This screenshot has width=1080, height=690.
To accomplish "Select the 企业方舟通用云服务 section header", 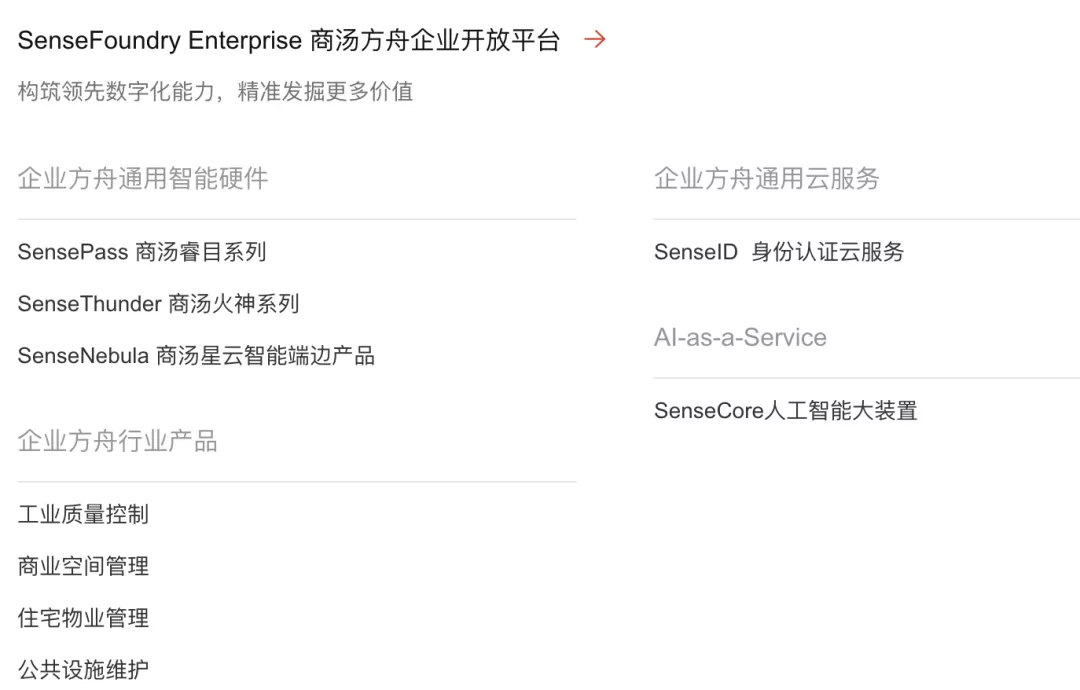I will 767,179.
